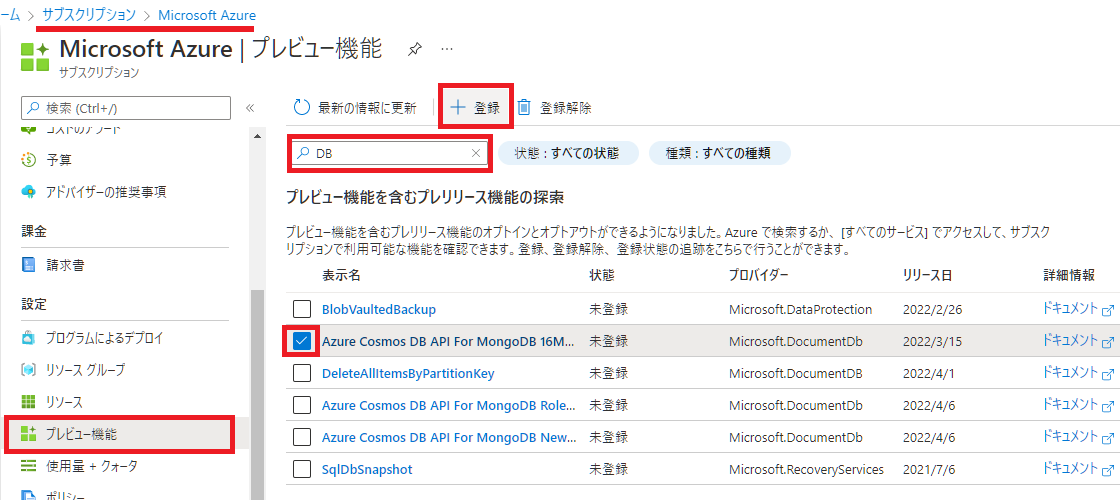Image resolution: width=1120 pixels, height=500 pixels.
Task: Open ドキュメント link for BlobVaultedBackup
Action: pyautogui.click(x=1070, y=309)
